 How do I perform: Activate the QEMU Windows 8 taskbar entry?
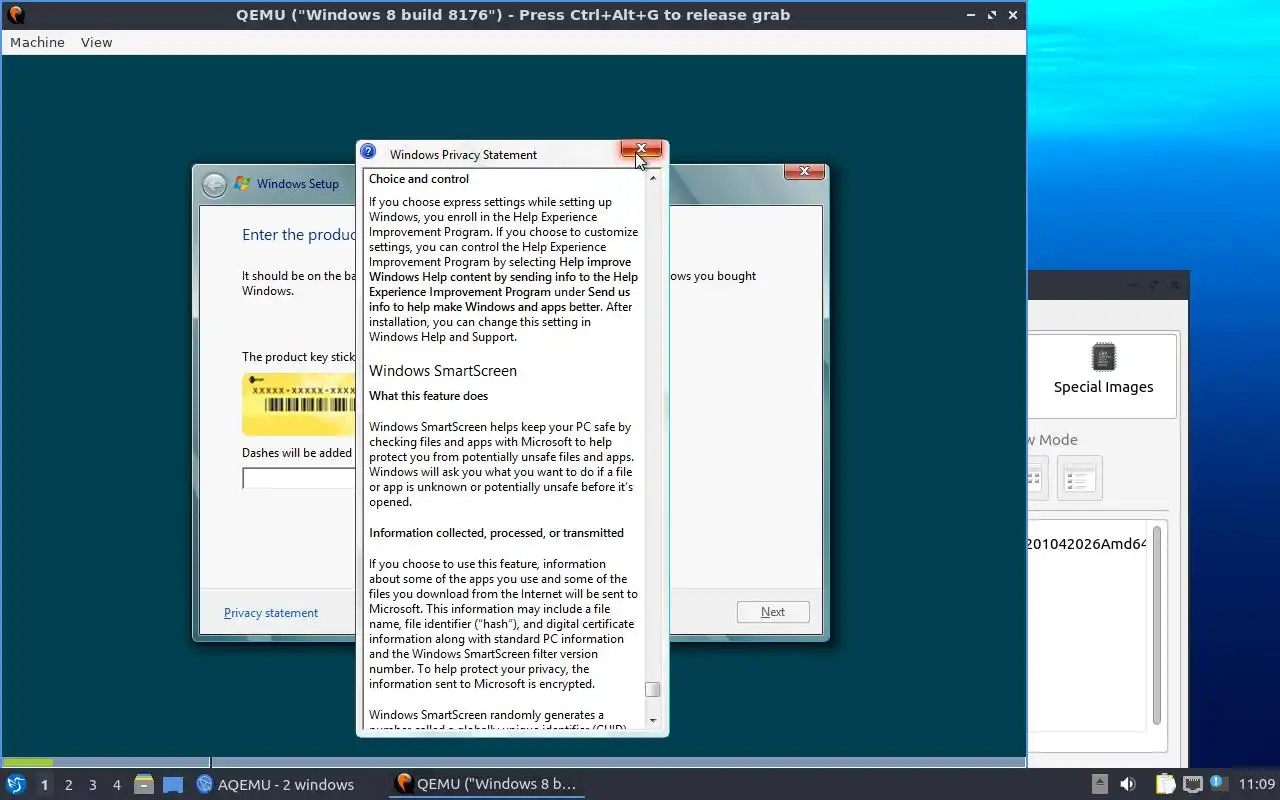coord(486,784)
